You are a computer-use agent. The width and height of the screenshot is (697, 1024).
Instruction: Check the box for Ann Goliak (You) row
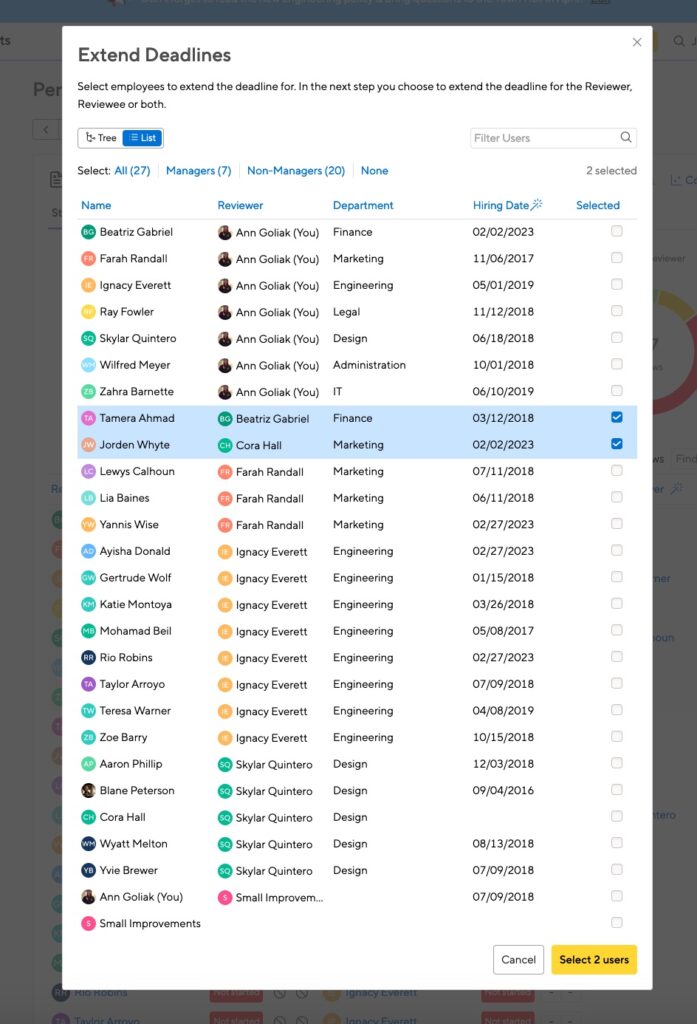coord(616,896)
